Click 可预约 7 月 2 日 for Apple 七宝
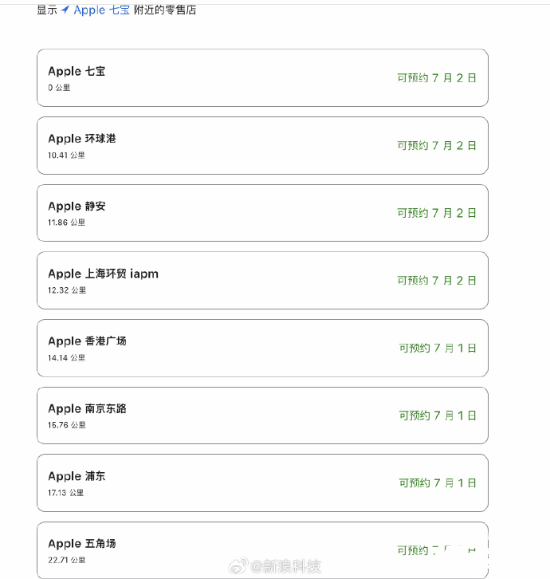The image size is (550, 579). tap(437, 78)
